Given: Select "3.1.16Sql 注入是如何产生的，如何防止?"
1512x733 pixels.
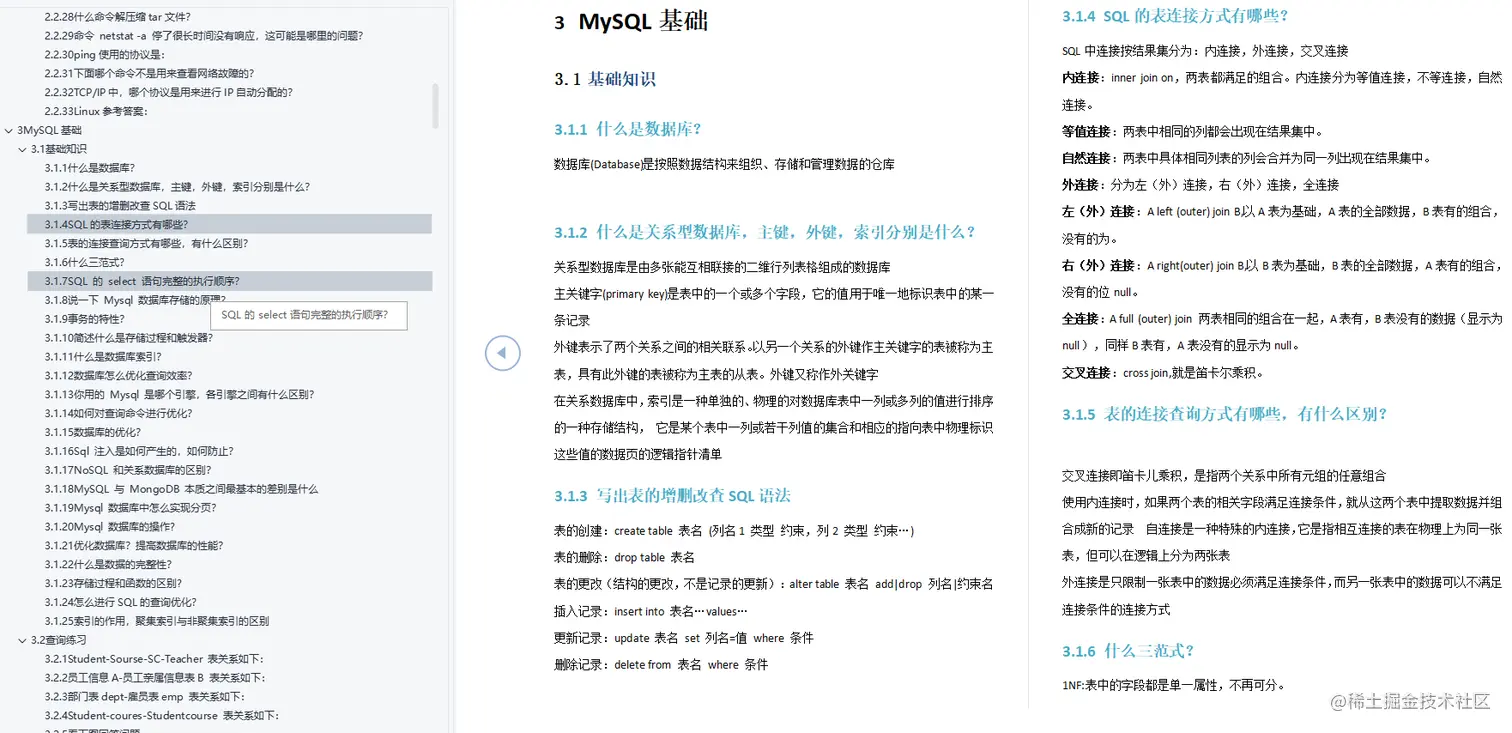Looking at the screenshot, I should 140,451.
